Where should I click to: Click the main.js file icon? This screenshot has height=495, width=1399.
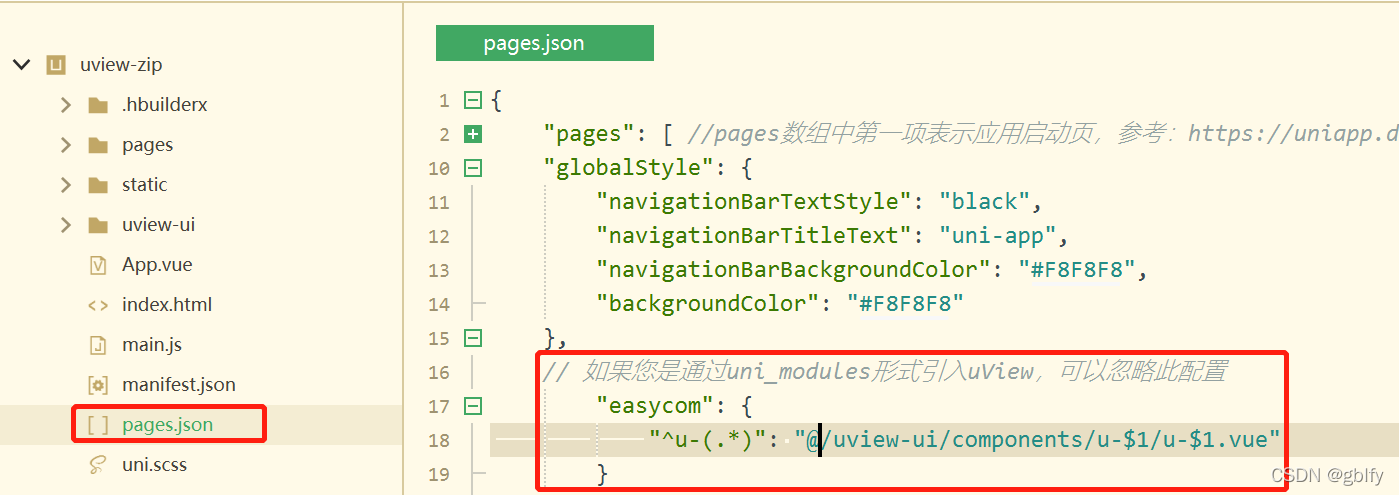(x=98, y=345)
